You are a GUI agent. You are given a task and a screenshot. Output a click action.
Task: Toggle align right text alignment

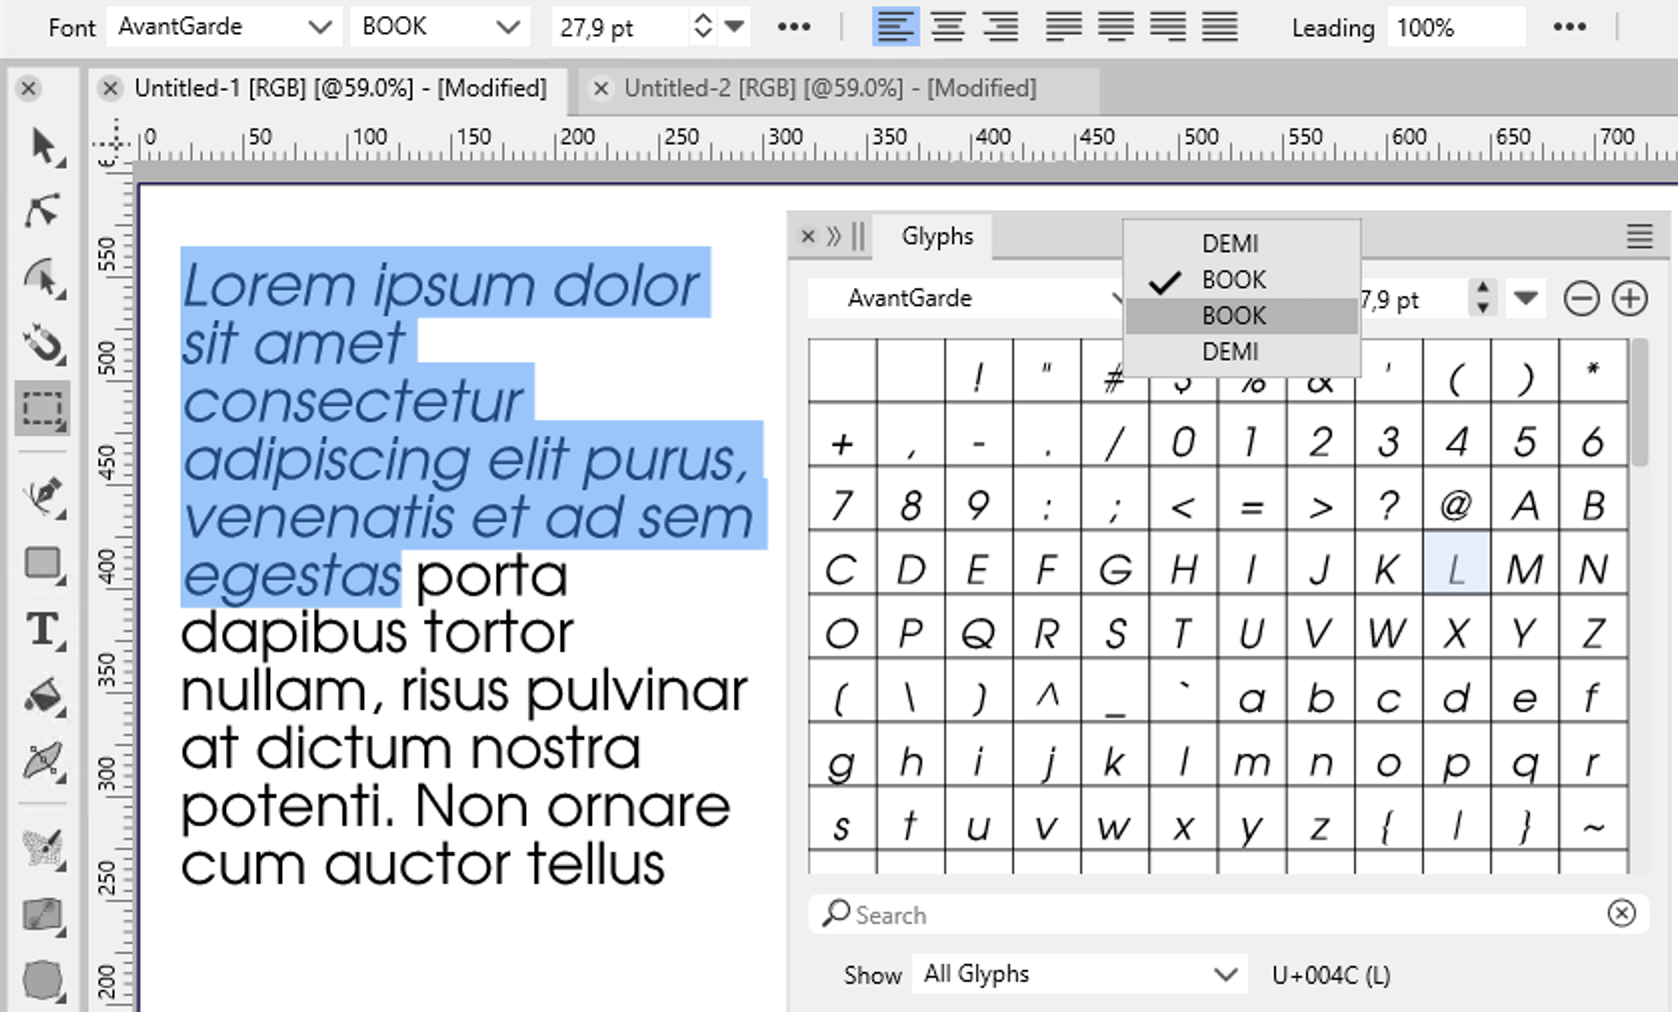coord(1000,27)
